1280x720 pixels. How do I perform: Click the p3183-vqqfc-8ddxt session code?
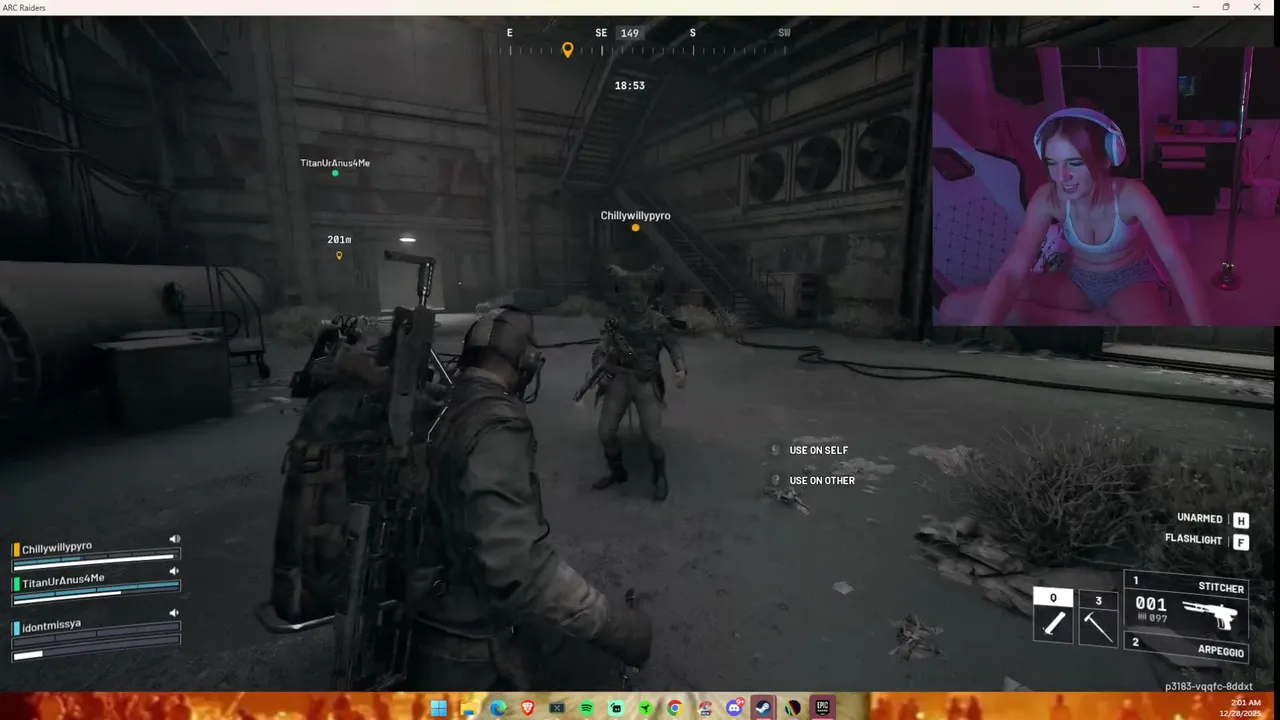point(1209,687)
